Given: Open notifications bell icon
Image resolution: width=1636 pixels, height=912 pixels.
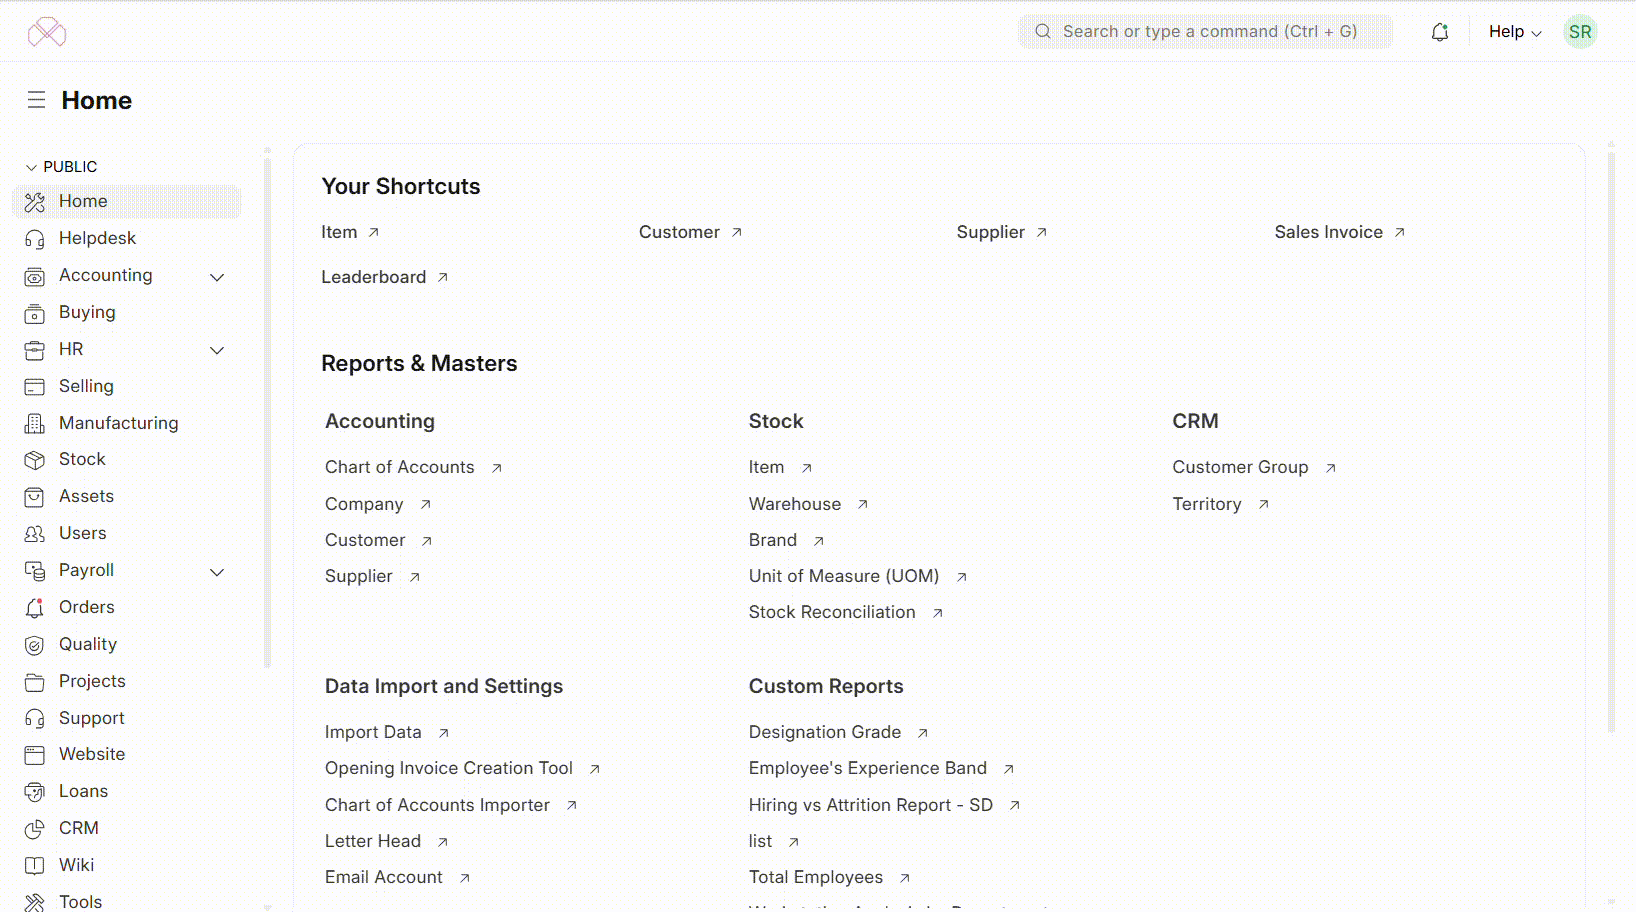Looking at the screenshot, I should point(1440,32).
